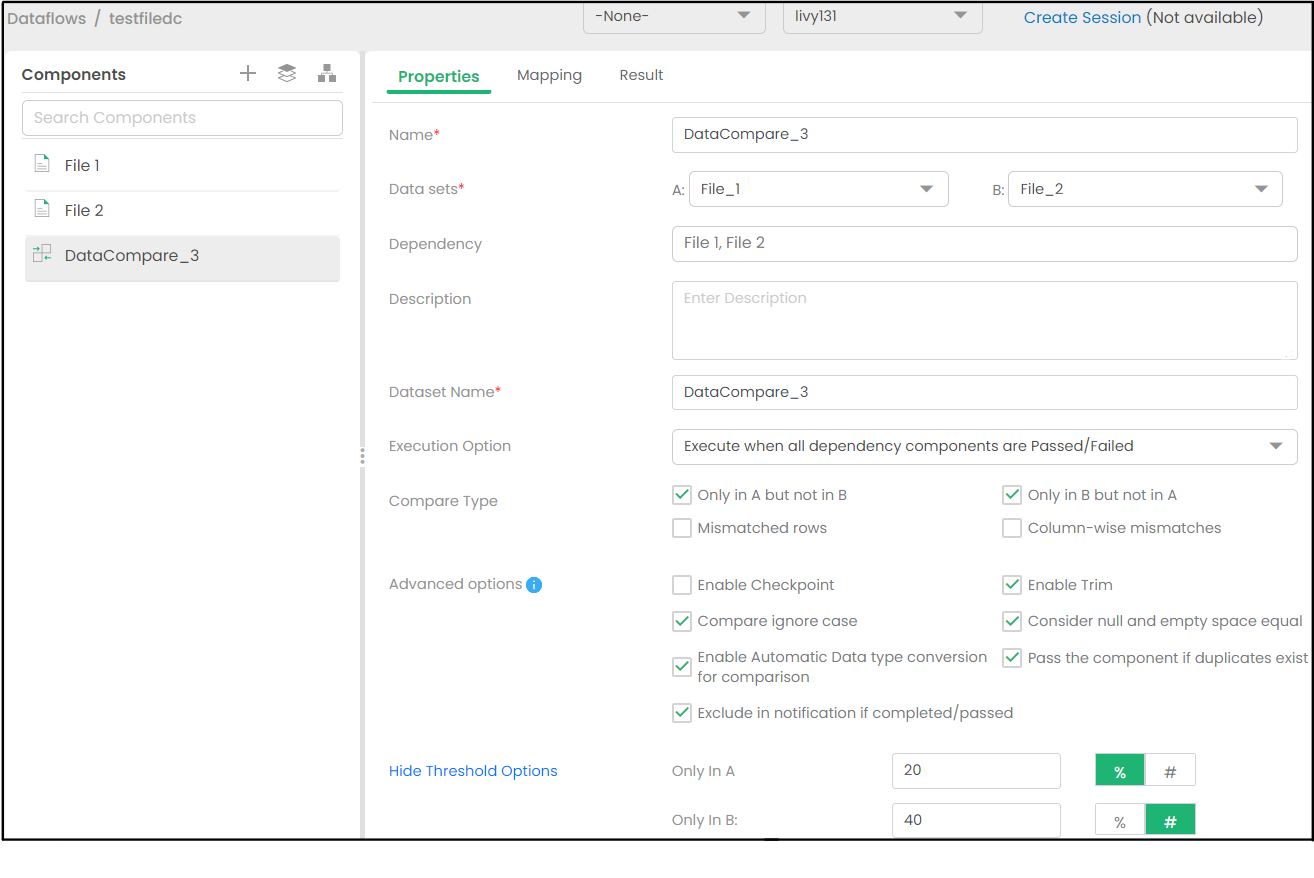Enable the Checkpoint checkbox
1314x878 pixels.
pos(682,585)
